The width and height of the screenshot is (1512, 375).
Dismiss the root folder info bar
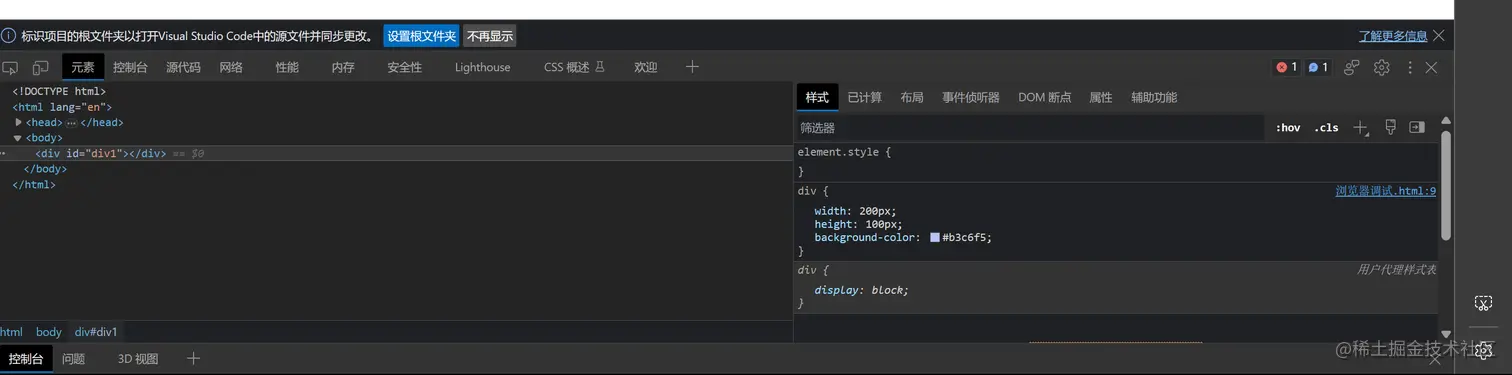1438,35
